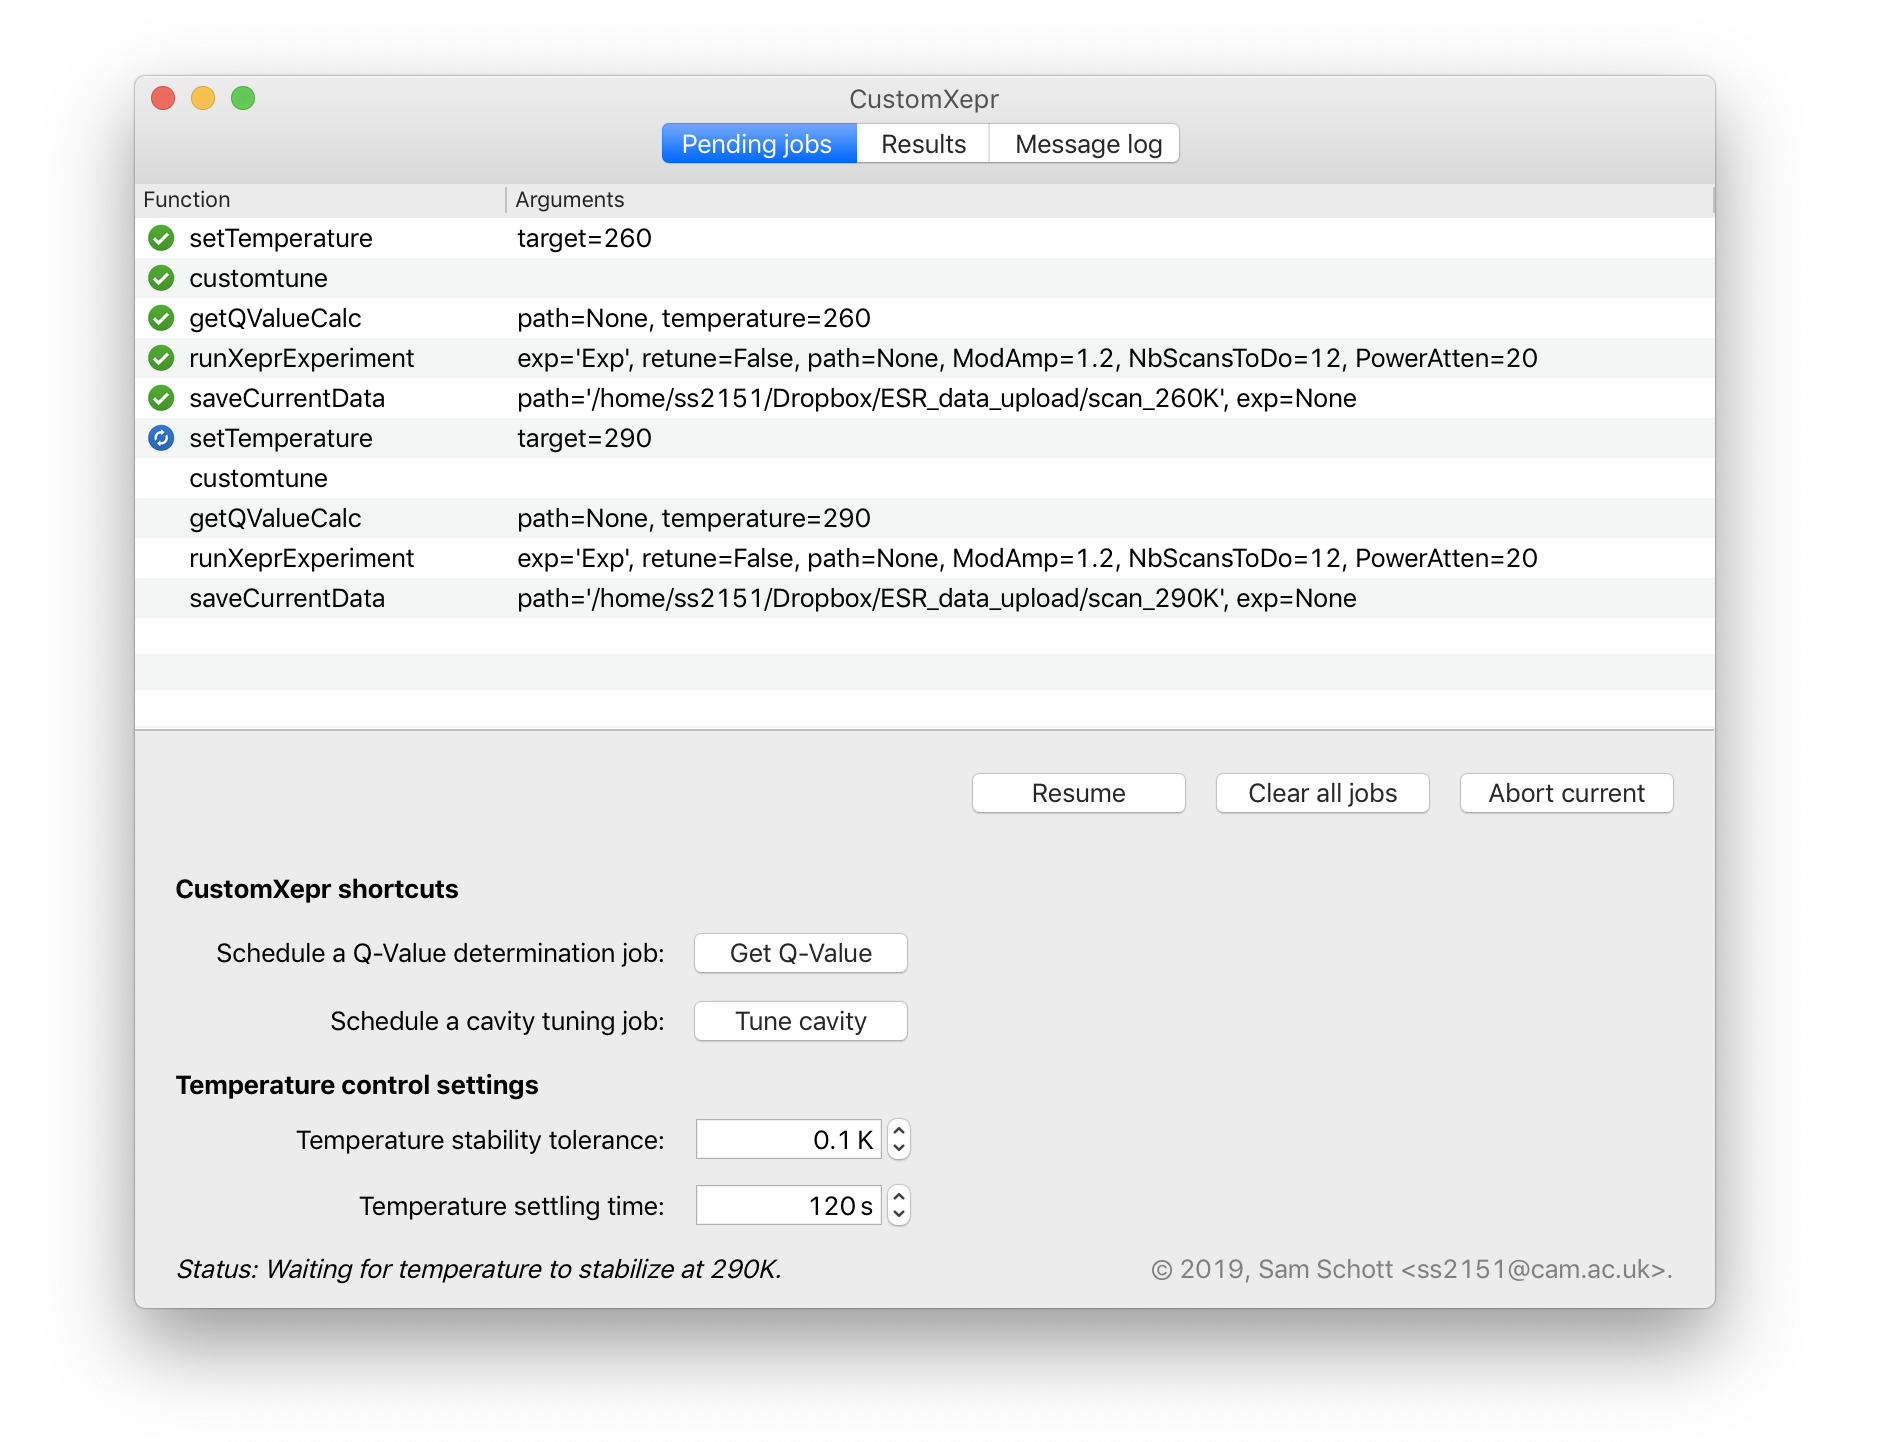Click the Tune cavity button

point(800,1021)
